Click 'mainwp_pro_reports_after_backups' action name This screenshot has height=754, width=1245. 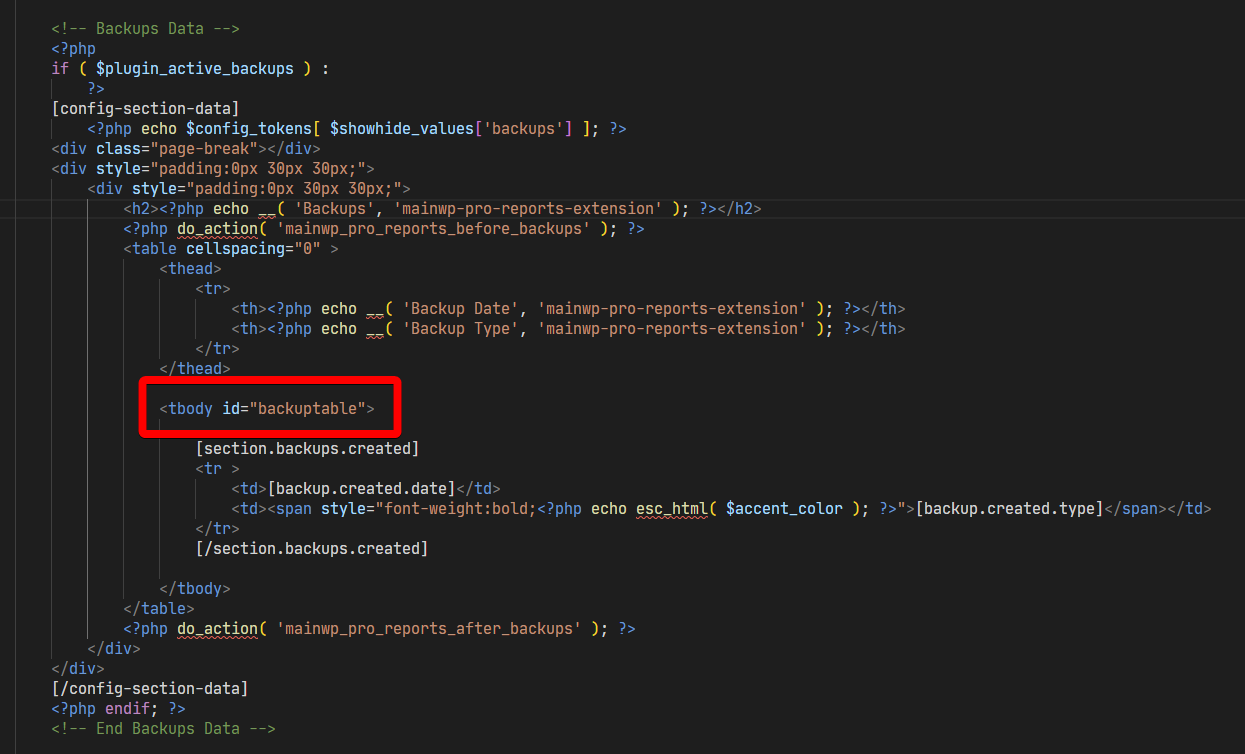[x=429, y=628]
